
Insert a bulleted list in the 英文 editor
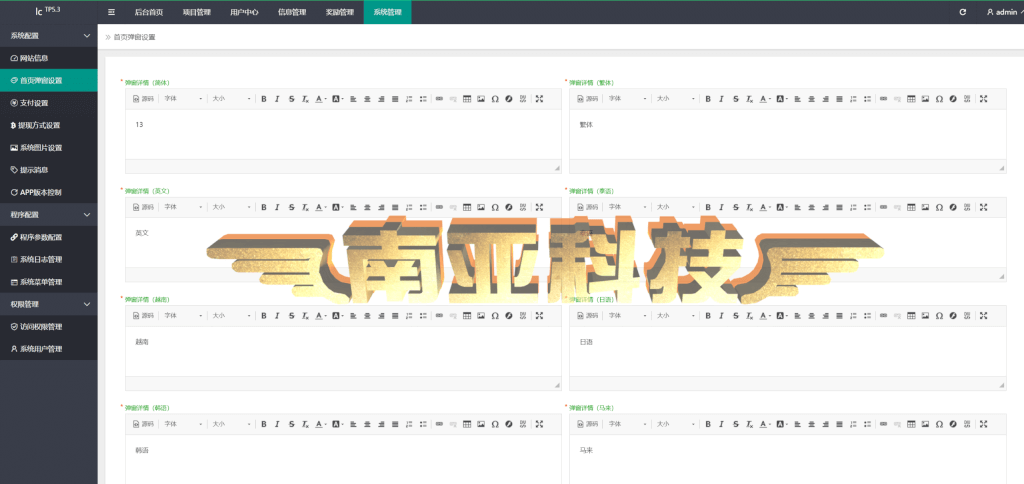click(x=423, y=207)
